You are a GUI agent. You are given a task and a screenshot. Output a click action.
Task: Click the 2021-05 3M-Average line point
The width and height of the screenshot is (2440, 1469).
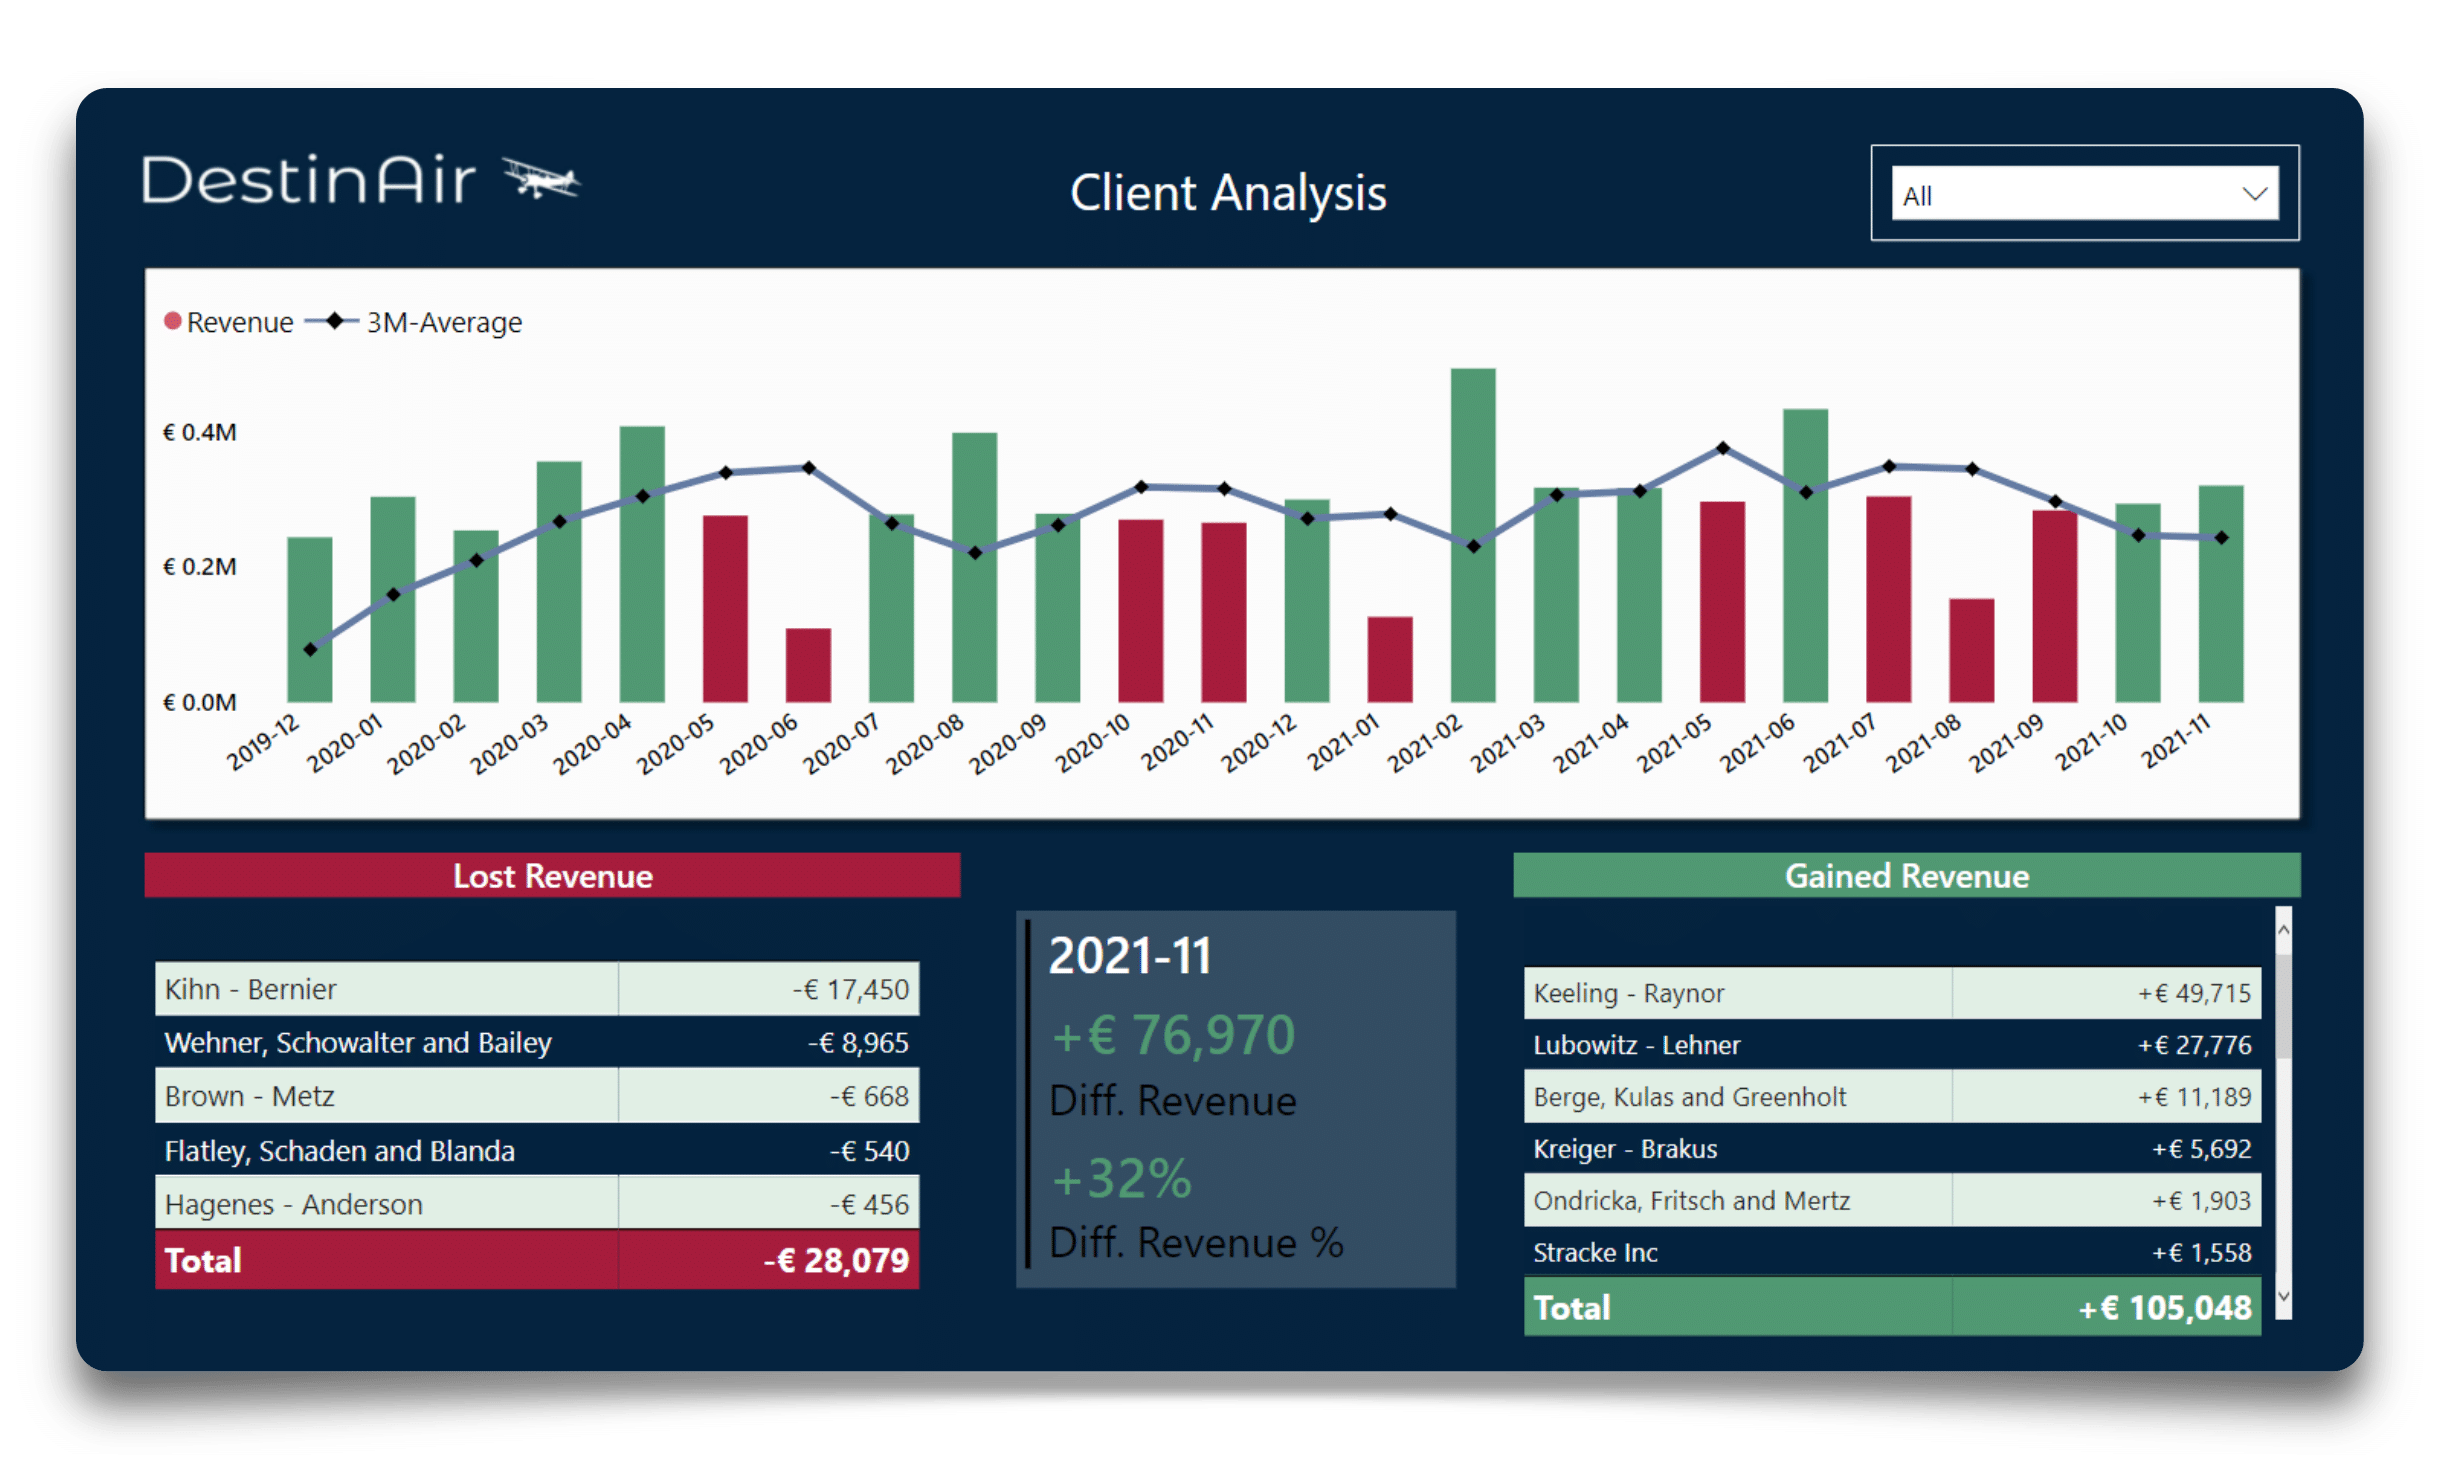point(1723,448)
